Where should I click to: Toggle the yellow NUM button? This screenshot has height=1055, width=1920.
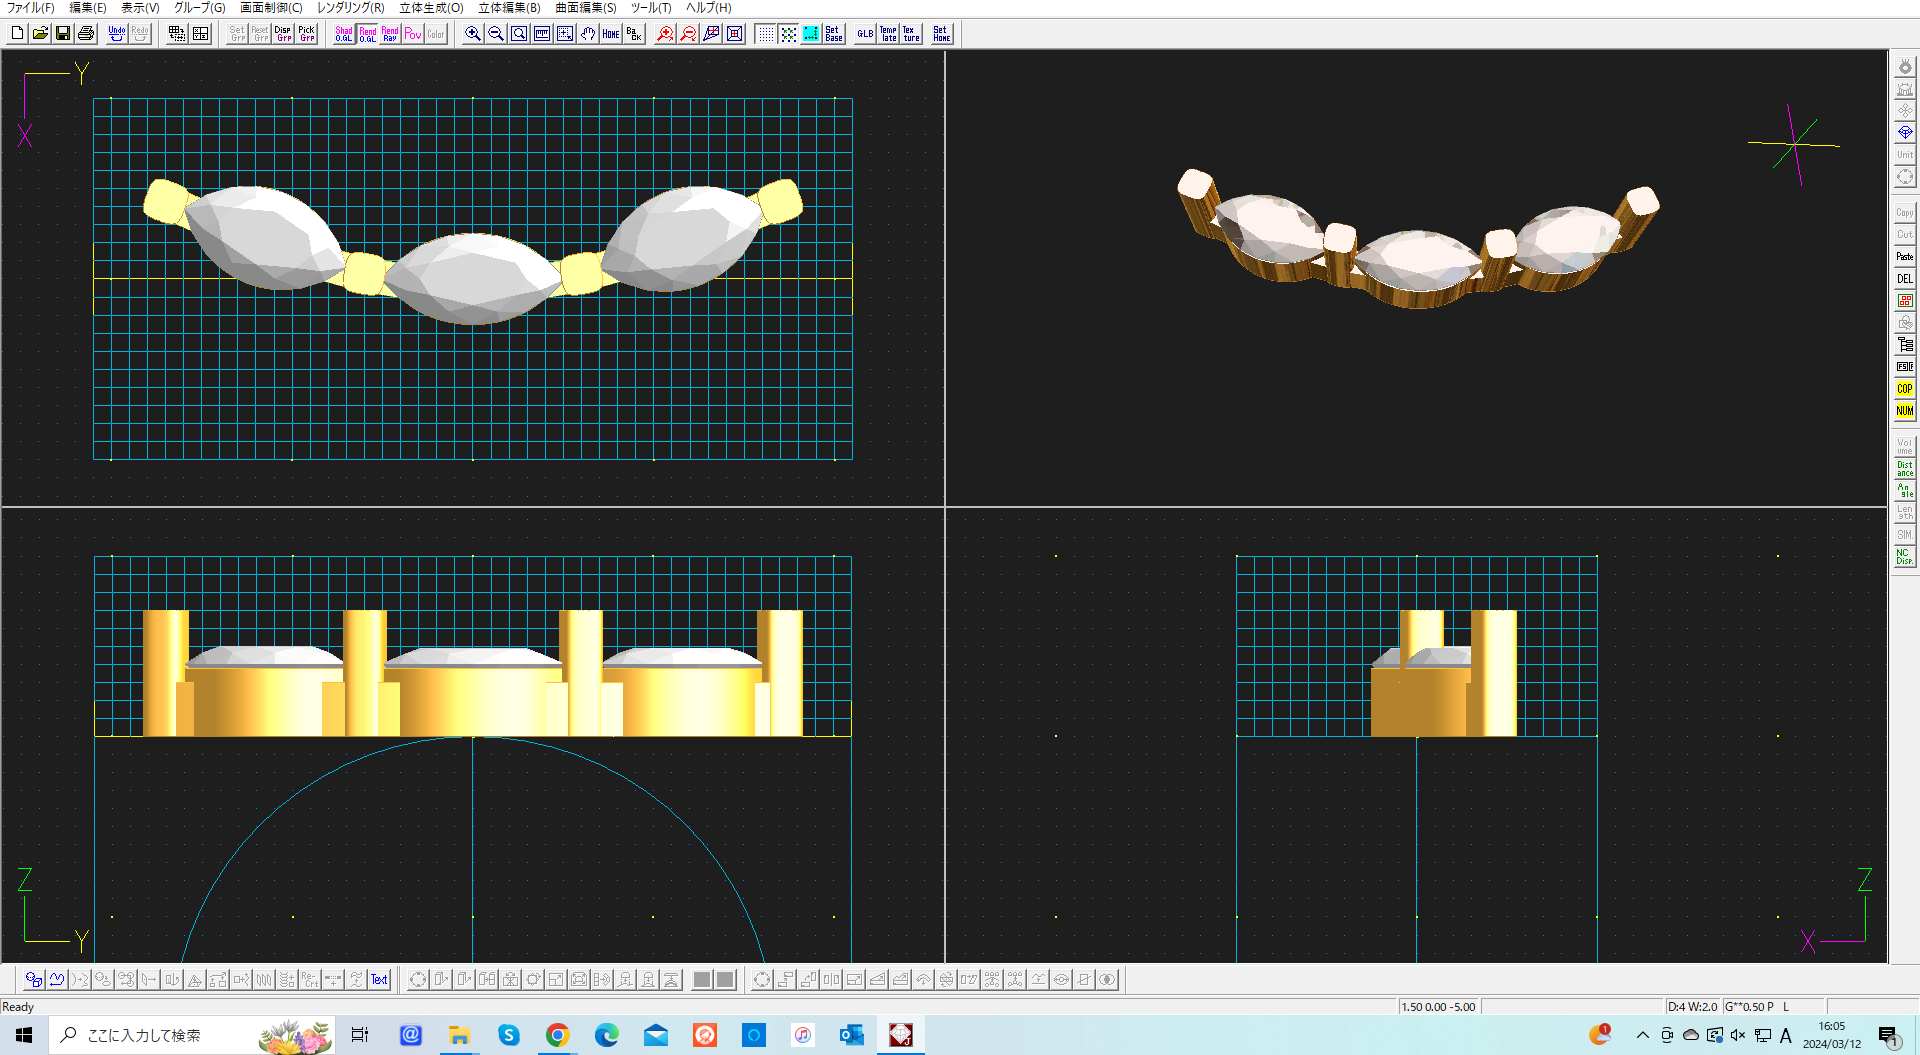click(x=1904, y=410)
